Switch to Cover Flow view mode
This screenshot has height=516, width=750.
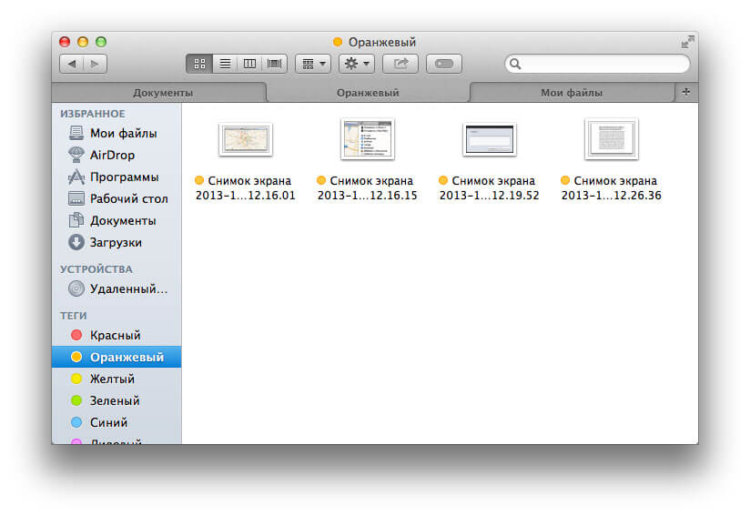[275, 64]
